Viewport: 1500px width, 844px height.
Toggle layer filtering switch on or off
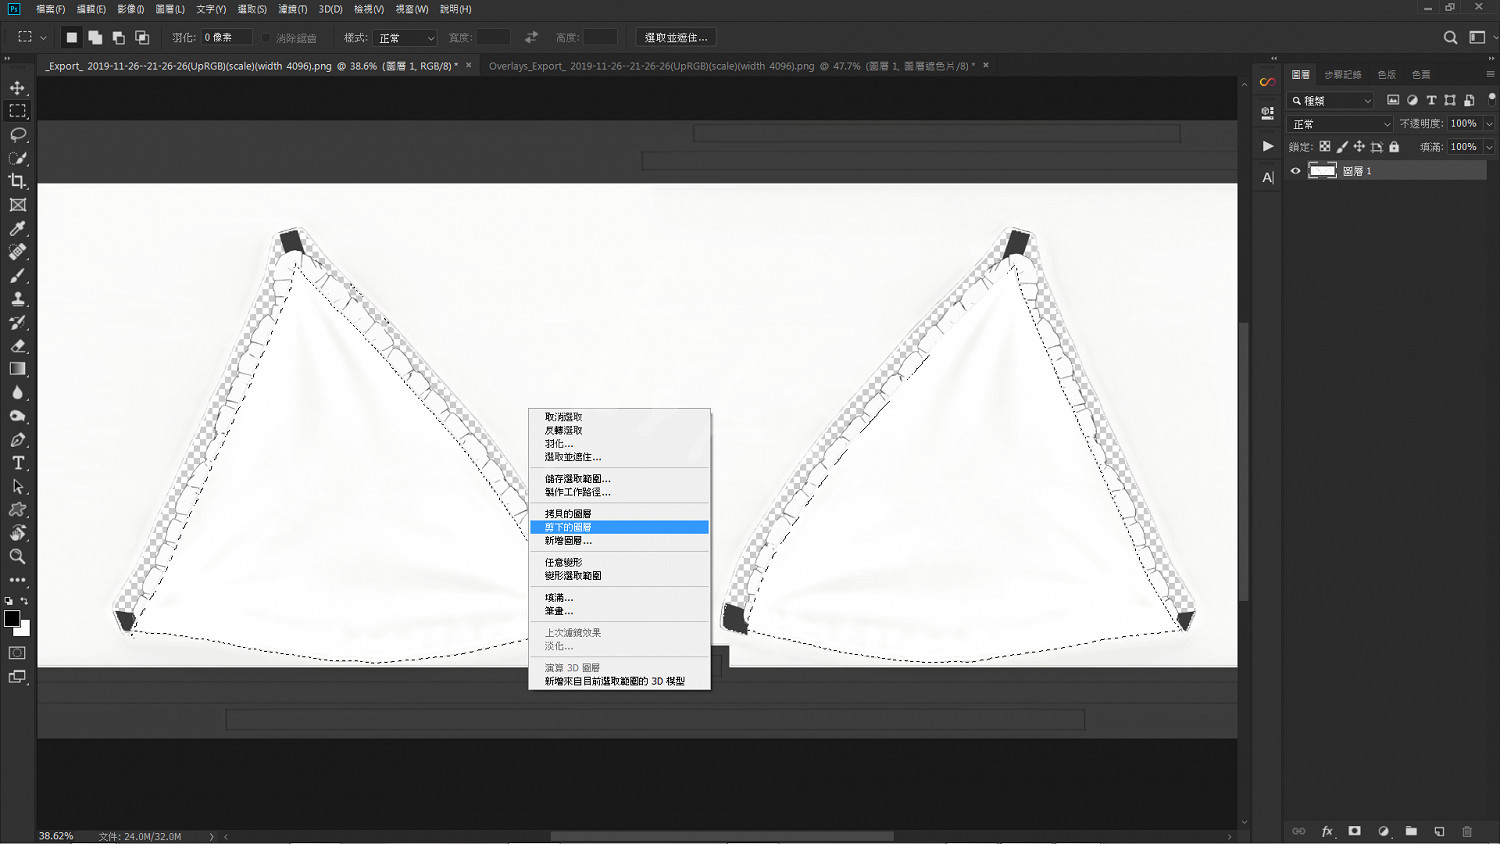[1491, 99]
